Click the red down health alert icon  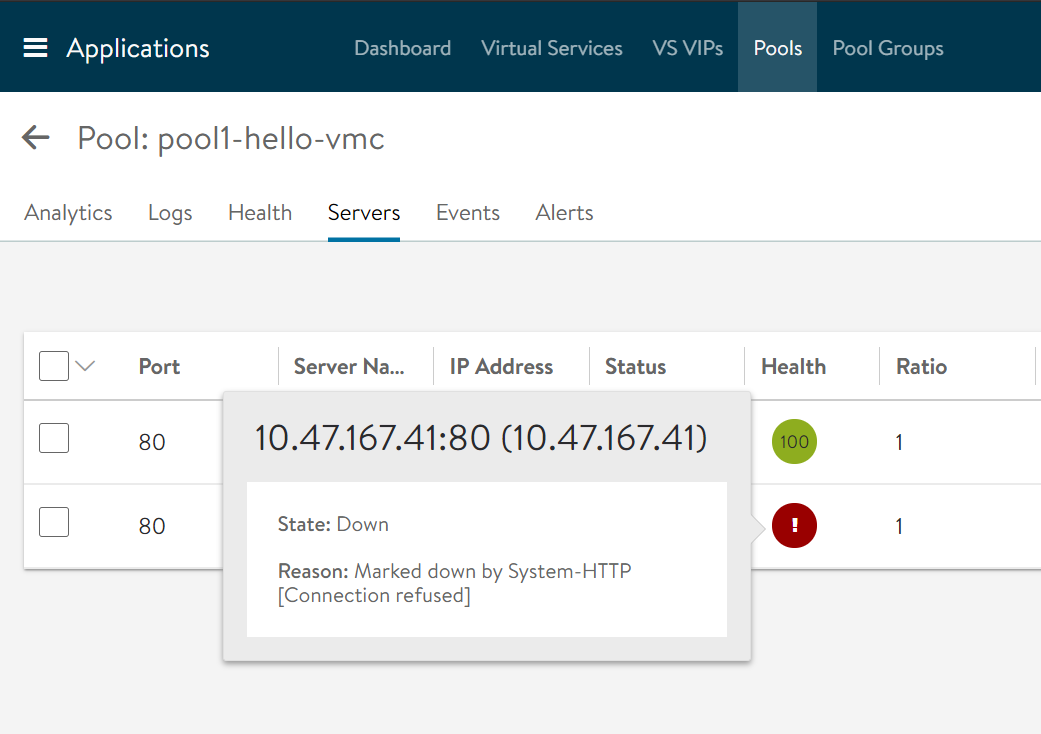tap(794, 525)
